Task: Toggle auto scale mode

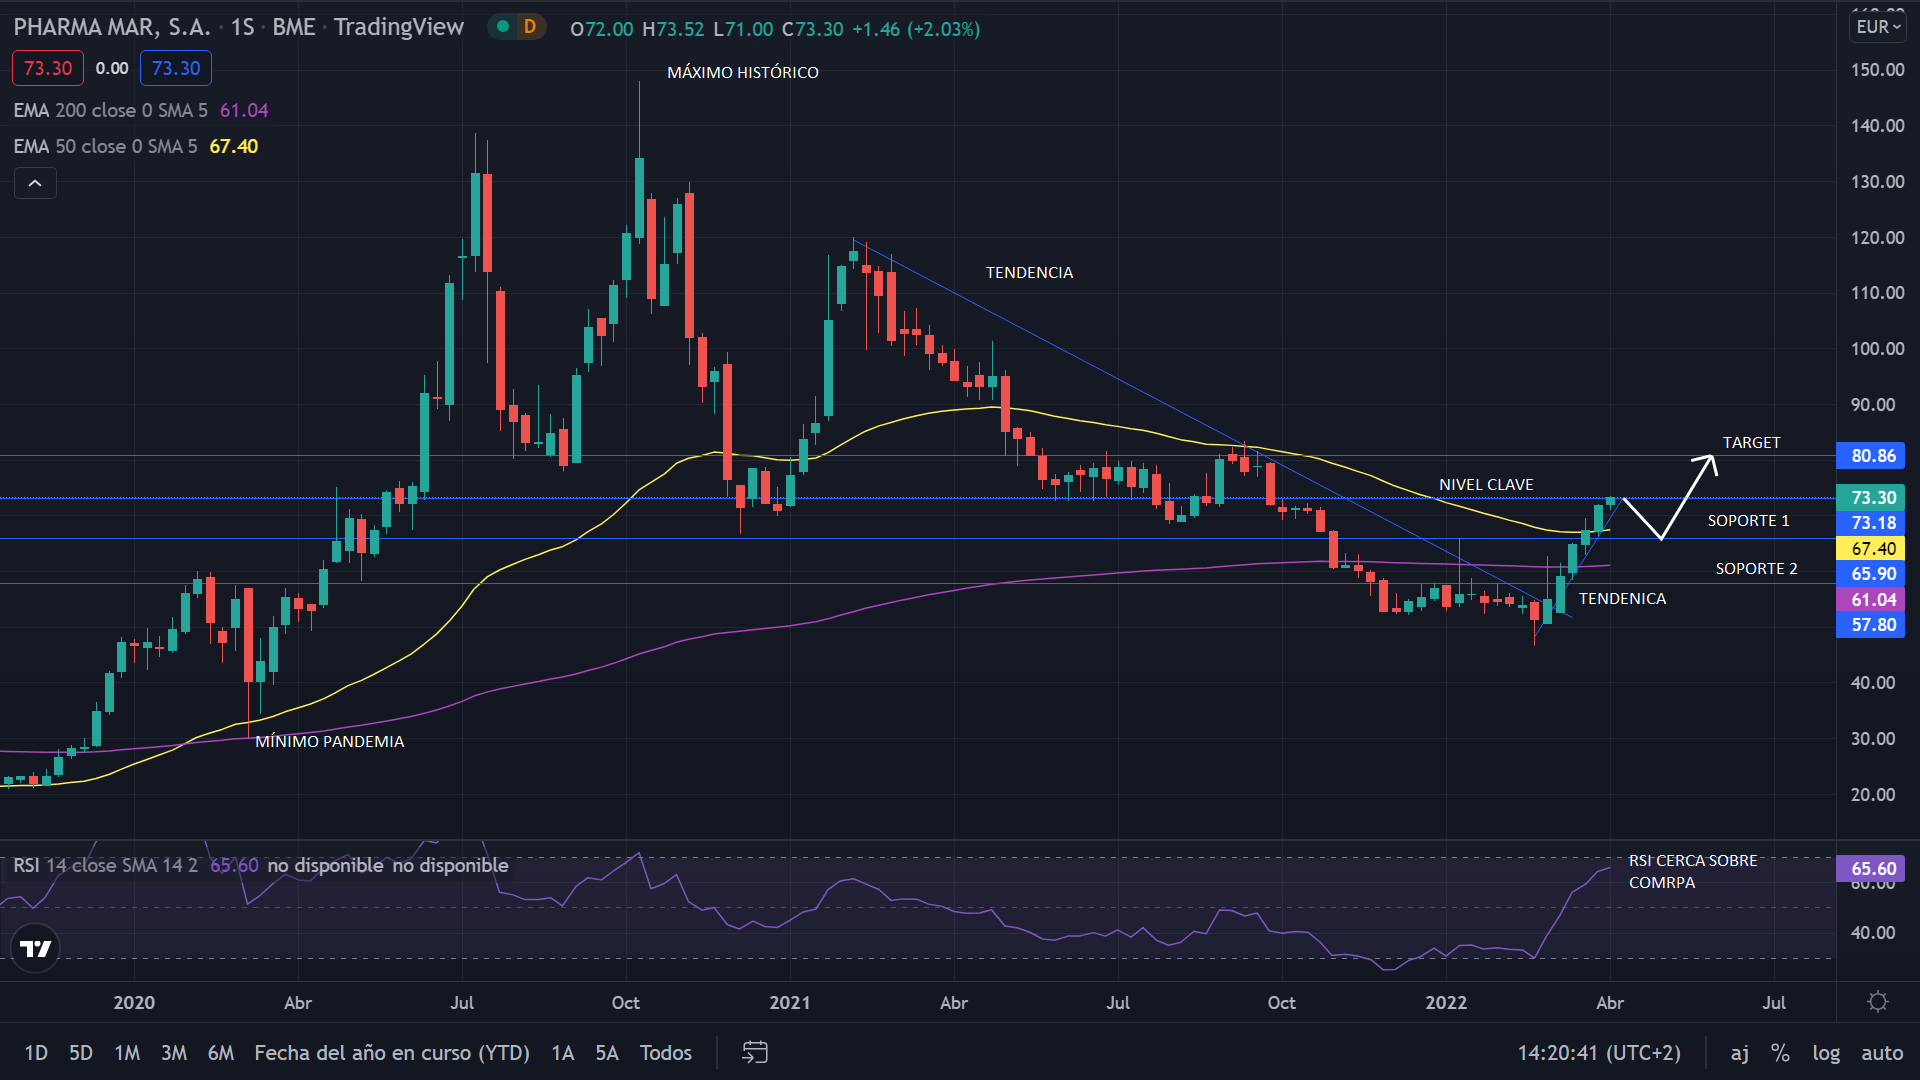Action: [x=1881, y=1052]
